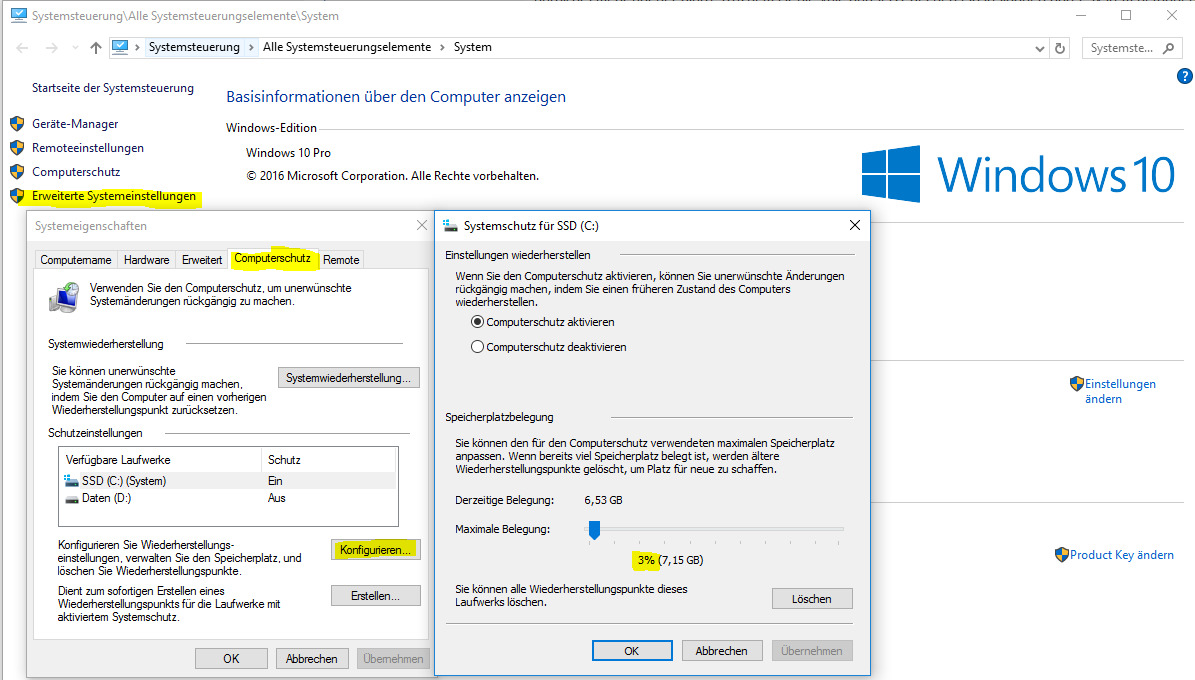Open Remoteeinstellungen link

(x=88, y=148)
